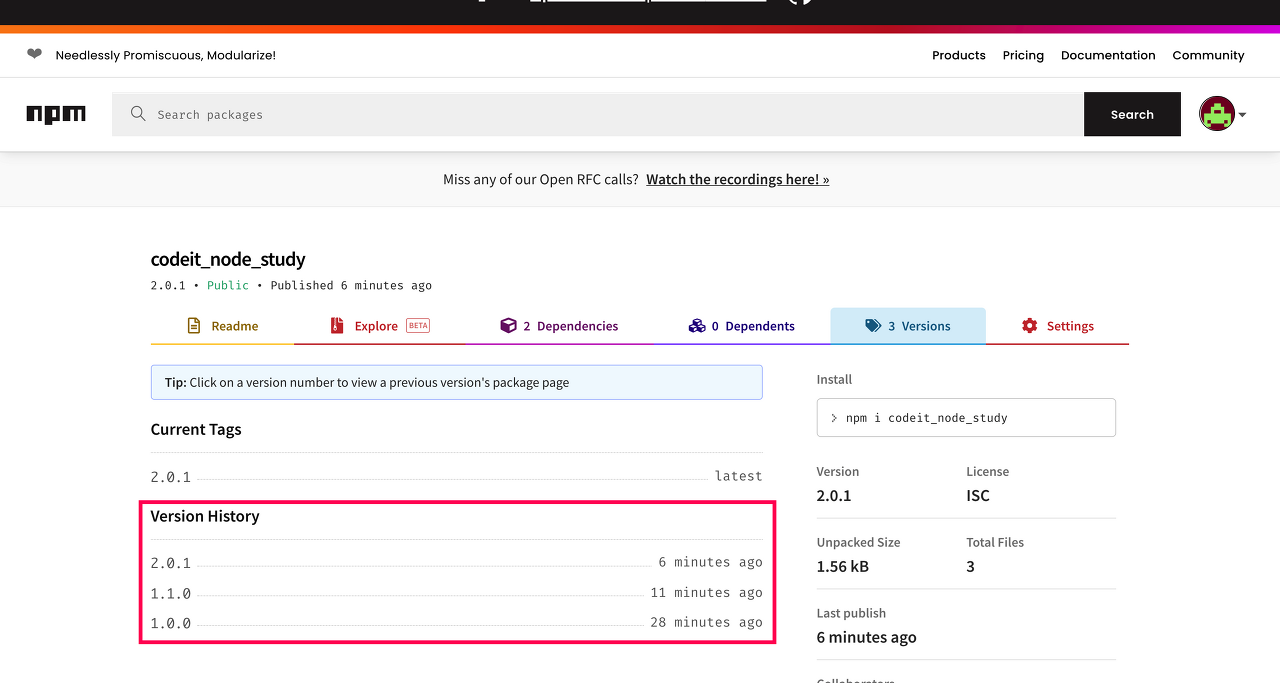The height and width of the screenshot is (683, 1280).
Task: Click the Version History heading
Action: pyautogui.click(x=205, y=516)
